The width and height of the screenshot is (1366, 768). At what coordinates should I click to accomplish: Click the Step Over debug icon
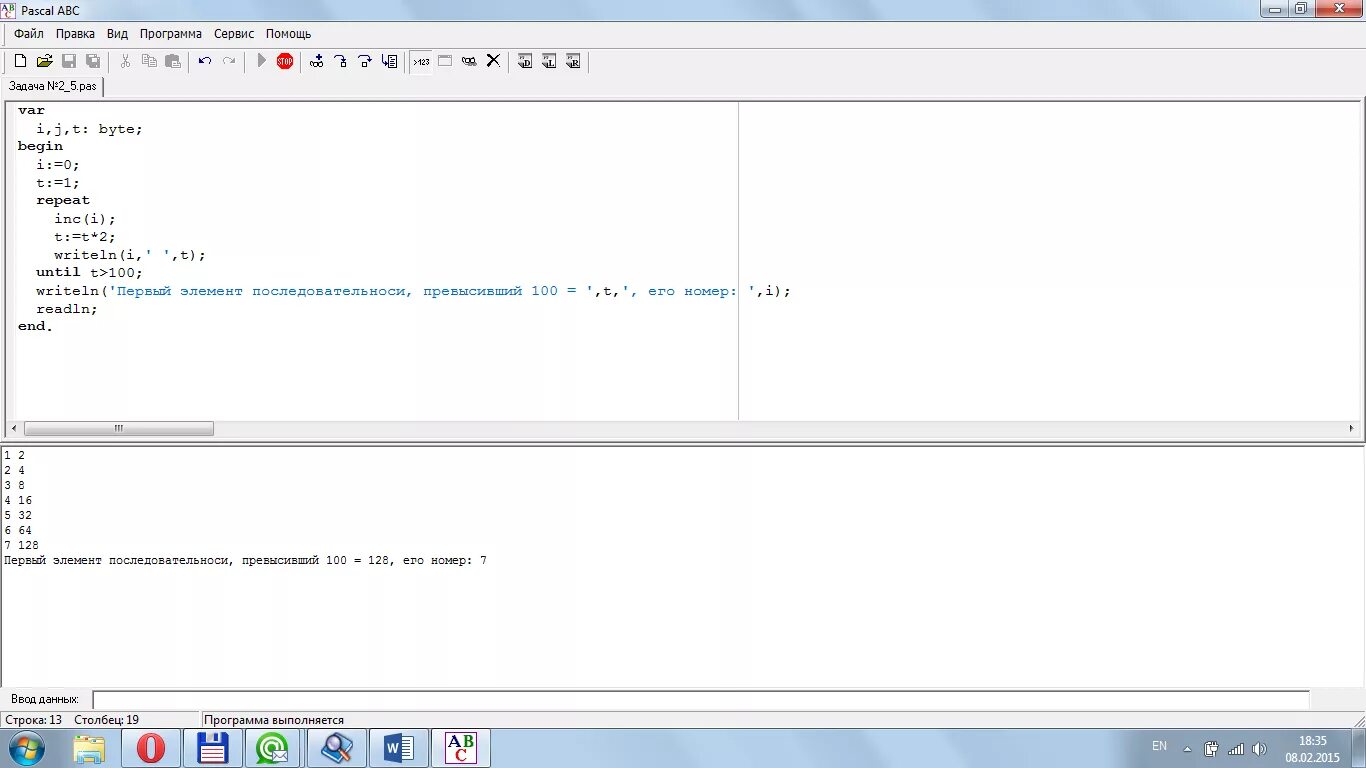pyautogui.click(x=365, y=61)
